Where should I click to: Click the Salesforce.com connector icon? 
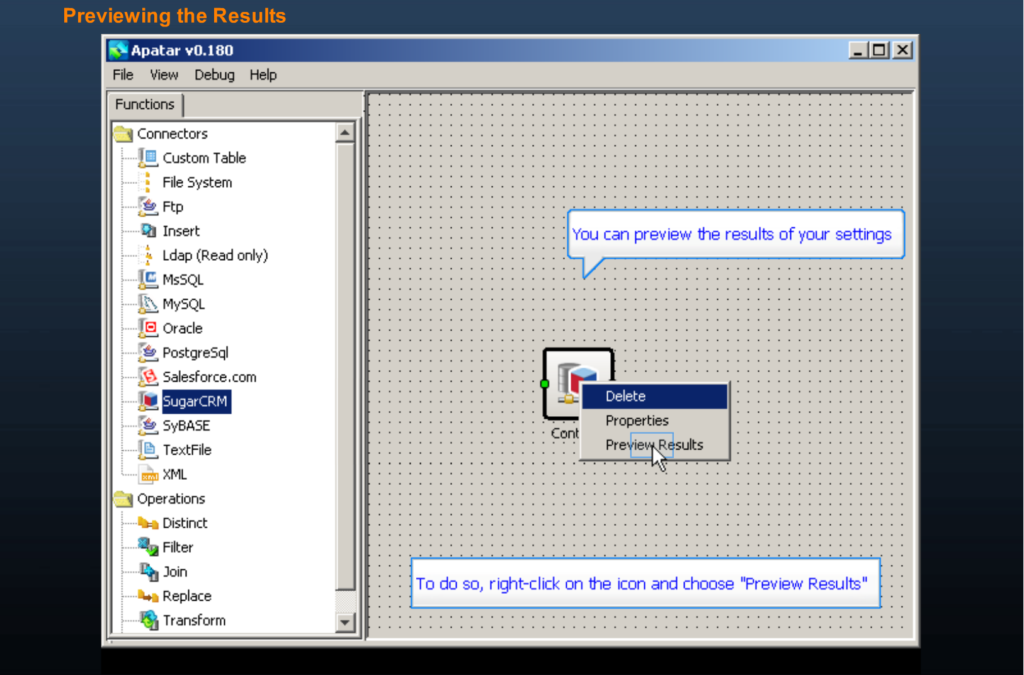click(x=149, y=377)
